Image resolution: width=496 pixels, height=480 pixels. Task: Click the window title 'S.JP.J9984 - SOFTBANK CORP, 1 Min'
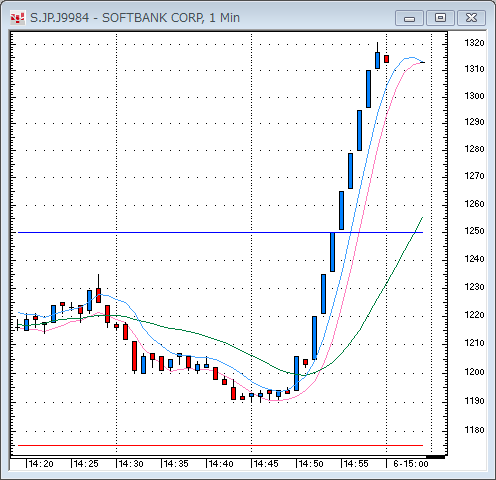pyautogui.click(x=135, y=18)
